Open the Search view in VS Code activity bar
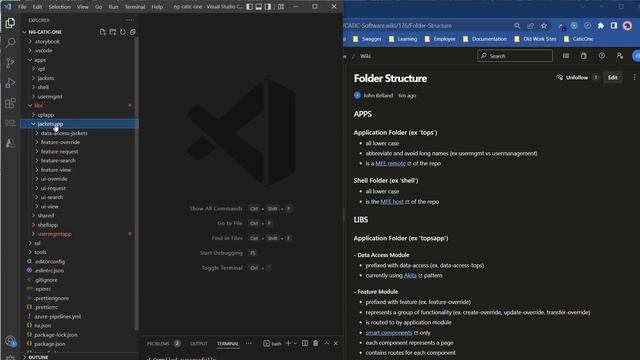Screen dimensions: 640x360 point(10,42)
